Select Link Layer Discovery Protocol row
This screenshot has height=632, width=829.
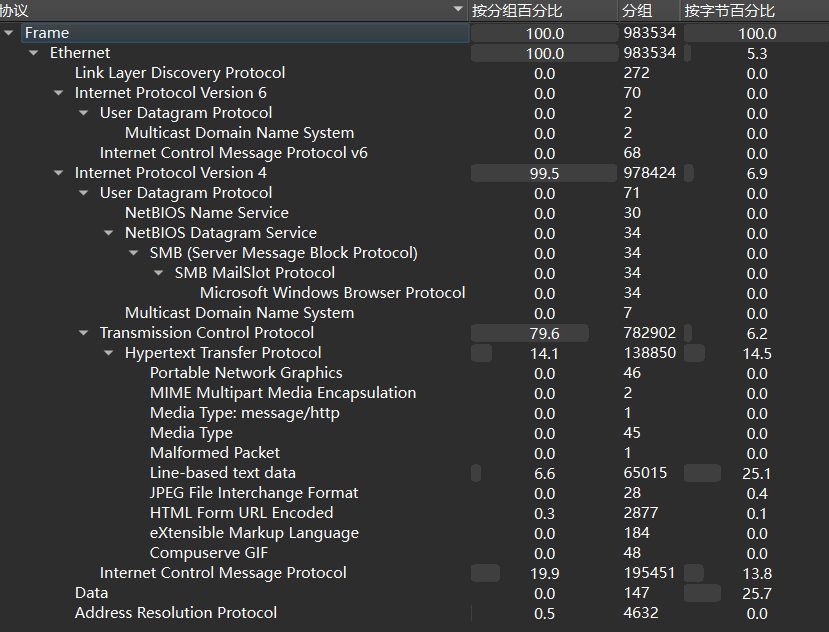click(x=180, y=73)
